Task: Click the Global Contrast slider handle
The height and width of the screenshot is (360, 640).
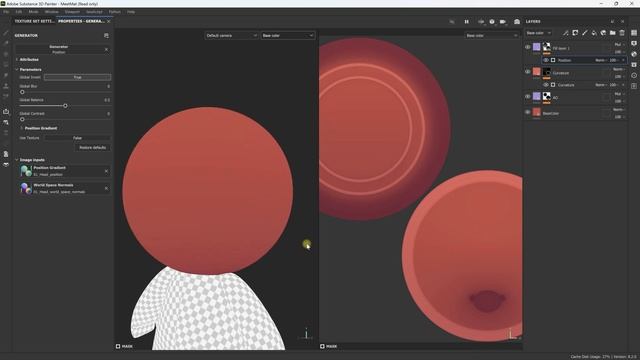Action: pyautogui.click(x=22, y=119)
